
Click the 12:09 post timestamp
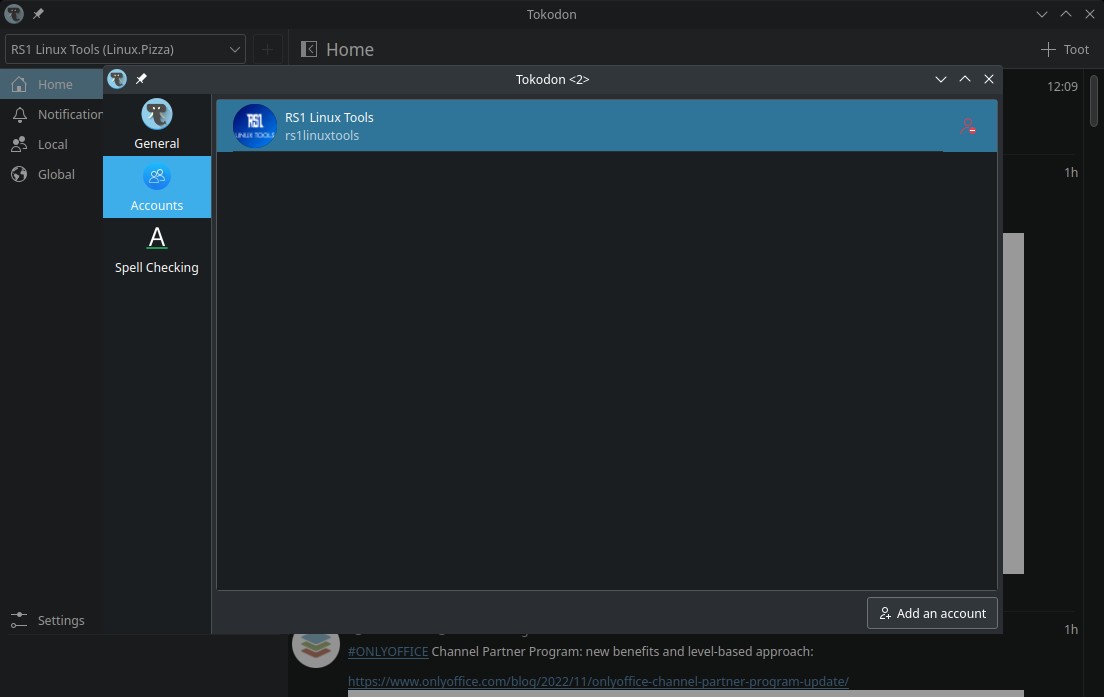(1062, 87)
